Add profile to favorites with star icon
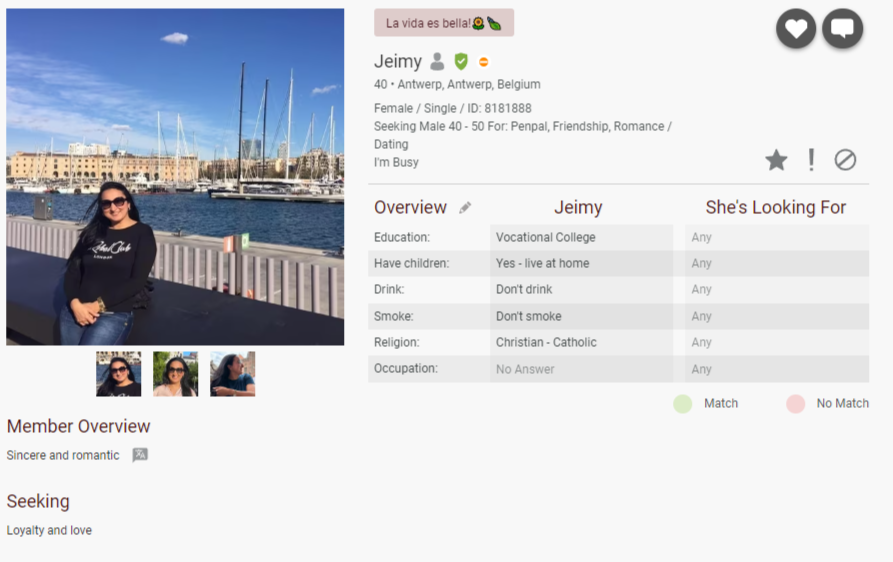Viewport: 893px width, 562px height. tap(776, 160)
